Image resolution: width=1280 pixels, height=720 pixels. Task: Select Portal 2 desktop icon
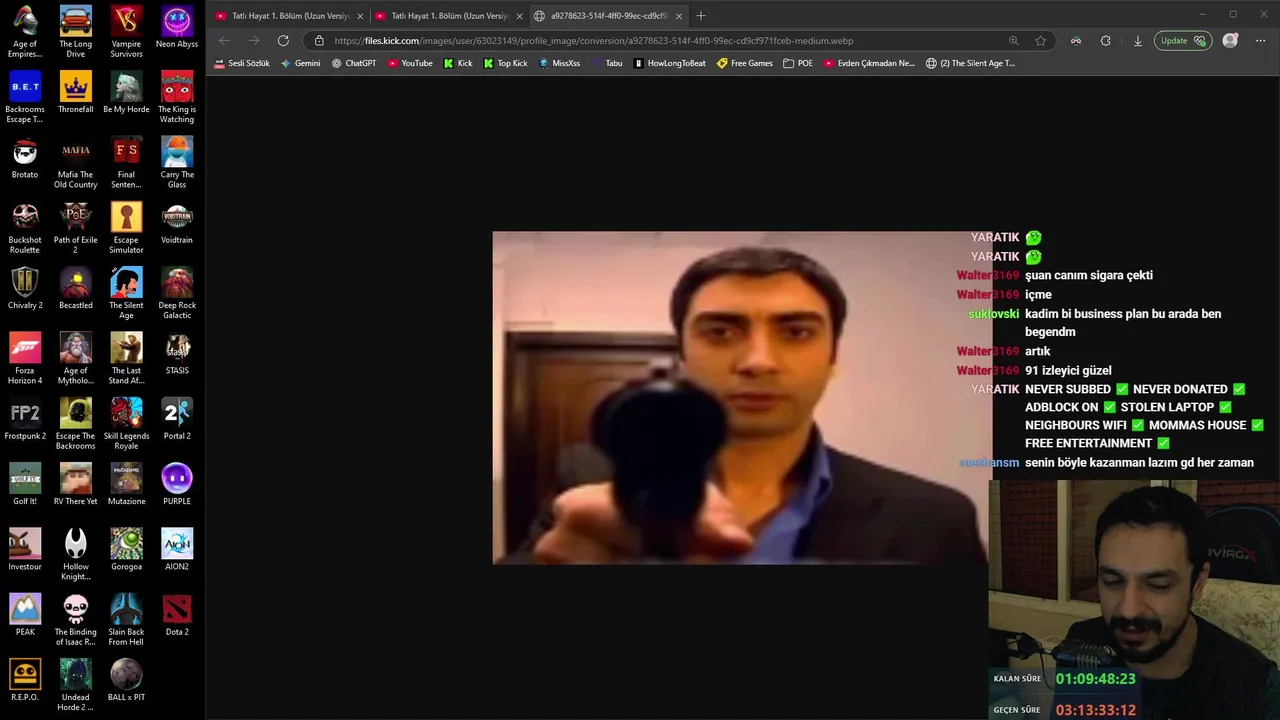pyautogui.click(x=177, y=419)
